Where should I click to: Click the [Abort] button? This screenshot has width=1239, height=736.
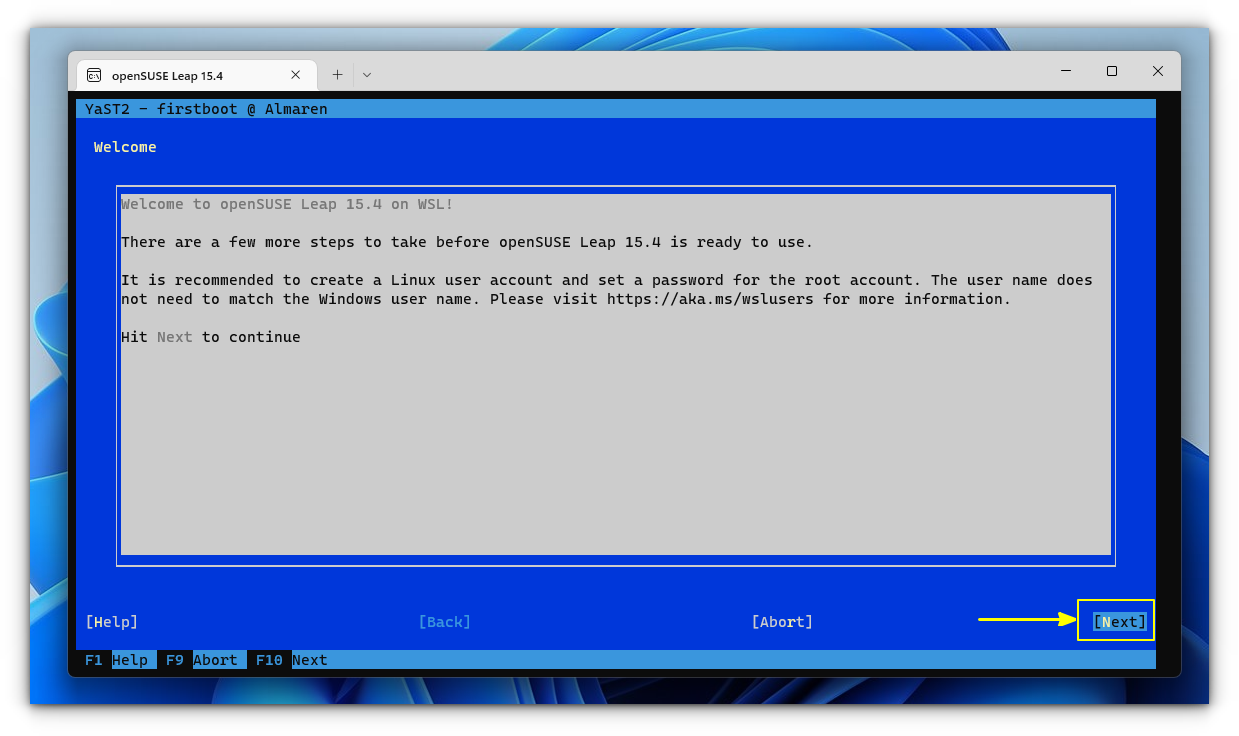(x=782, y=622)
